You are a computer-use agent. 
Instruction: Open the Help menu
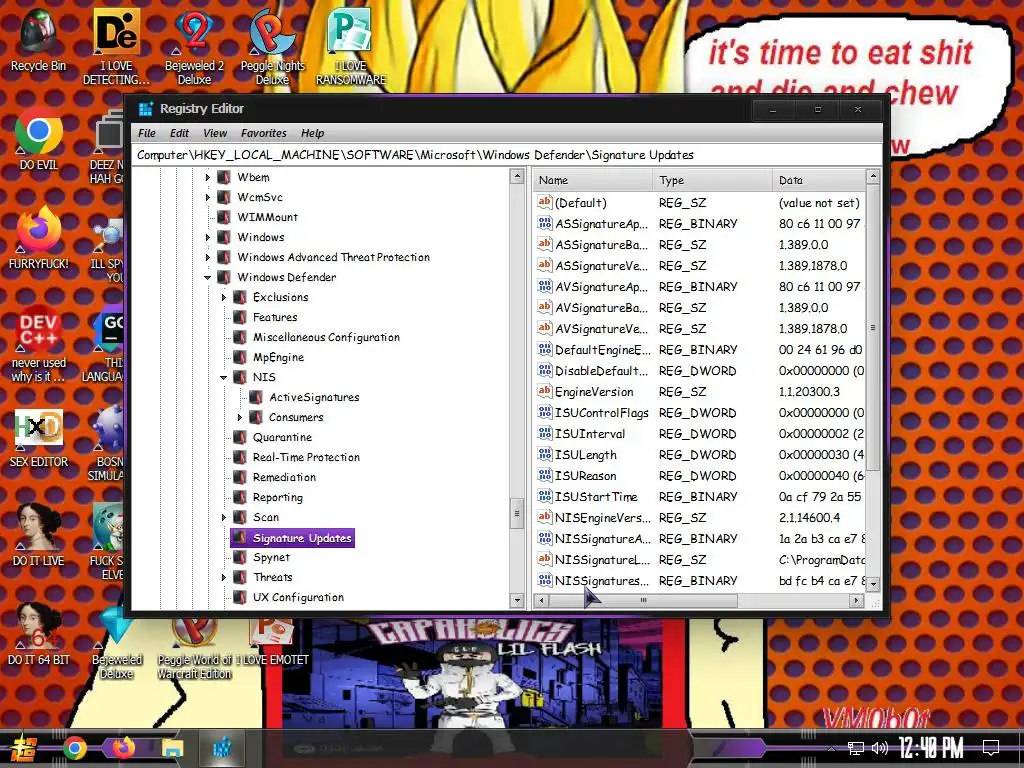[312, 133]
